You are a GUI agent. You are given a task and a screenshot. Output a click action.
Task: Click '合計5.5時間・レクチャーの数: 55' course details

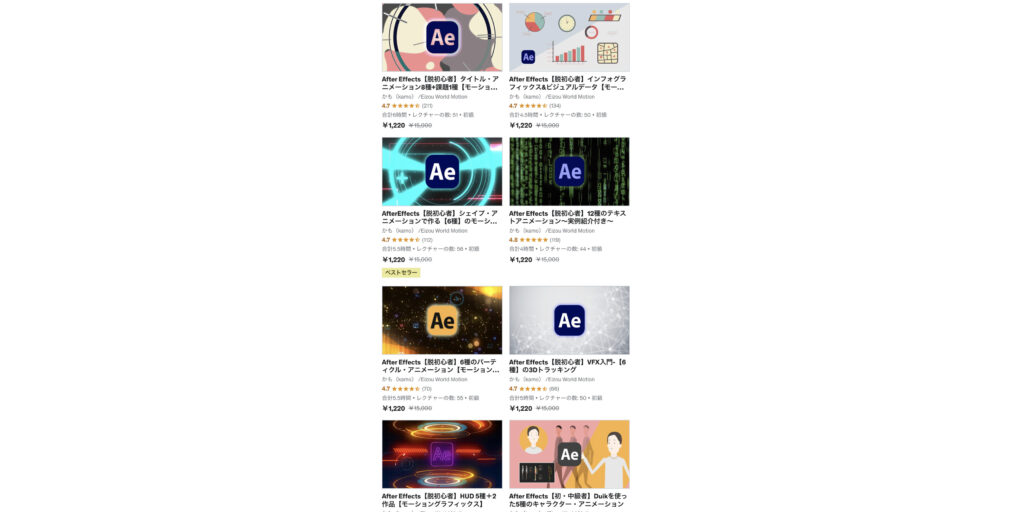point(431,398)
